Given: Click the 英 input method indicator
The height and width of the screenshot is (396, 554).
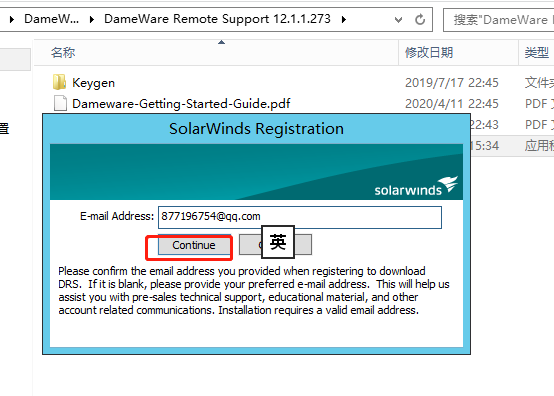Looking at the screenshot, I should [x=278, y=242].
